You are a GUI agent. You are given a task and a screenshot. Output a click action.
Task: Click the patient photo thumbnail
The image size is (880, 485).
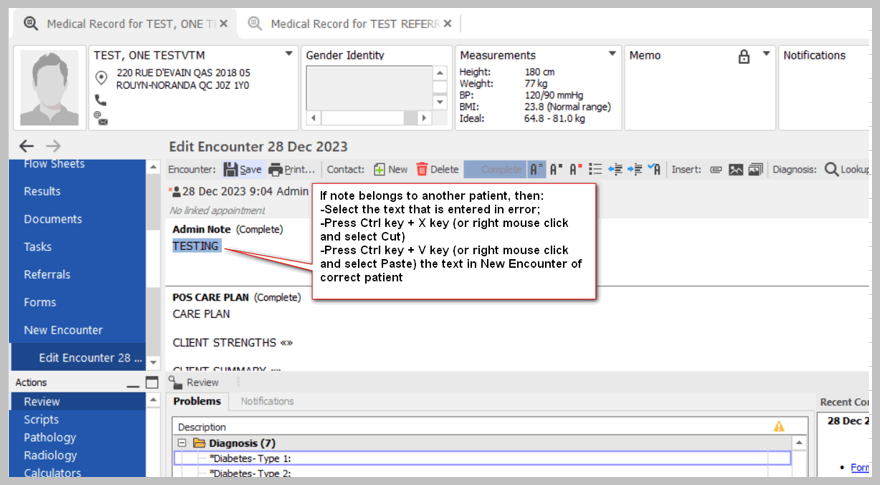(x=49, y=89)
